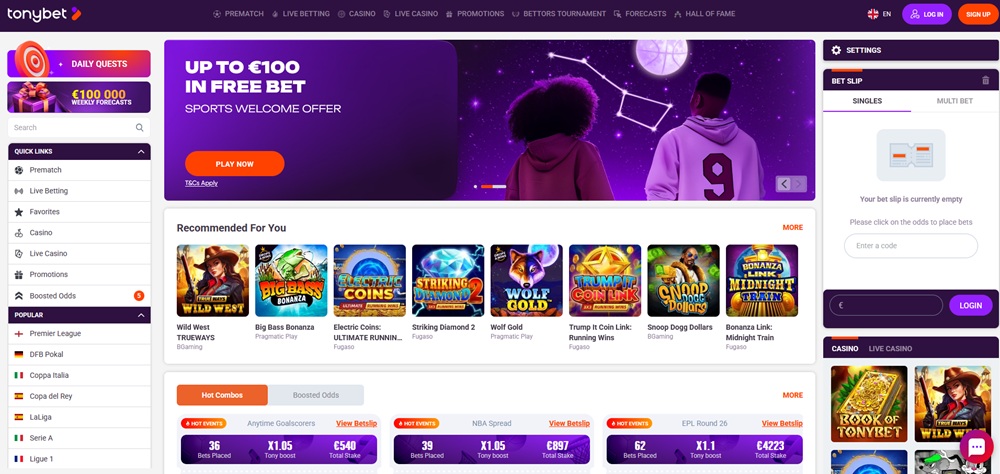Click the search magnifier icon

pyautogui.click(x=140, y=128)
